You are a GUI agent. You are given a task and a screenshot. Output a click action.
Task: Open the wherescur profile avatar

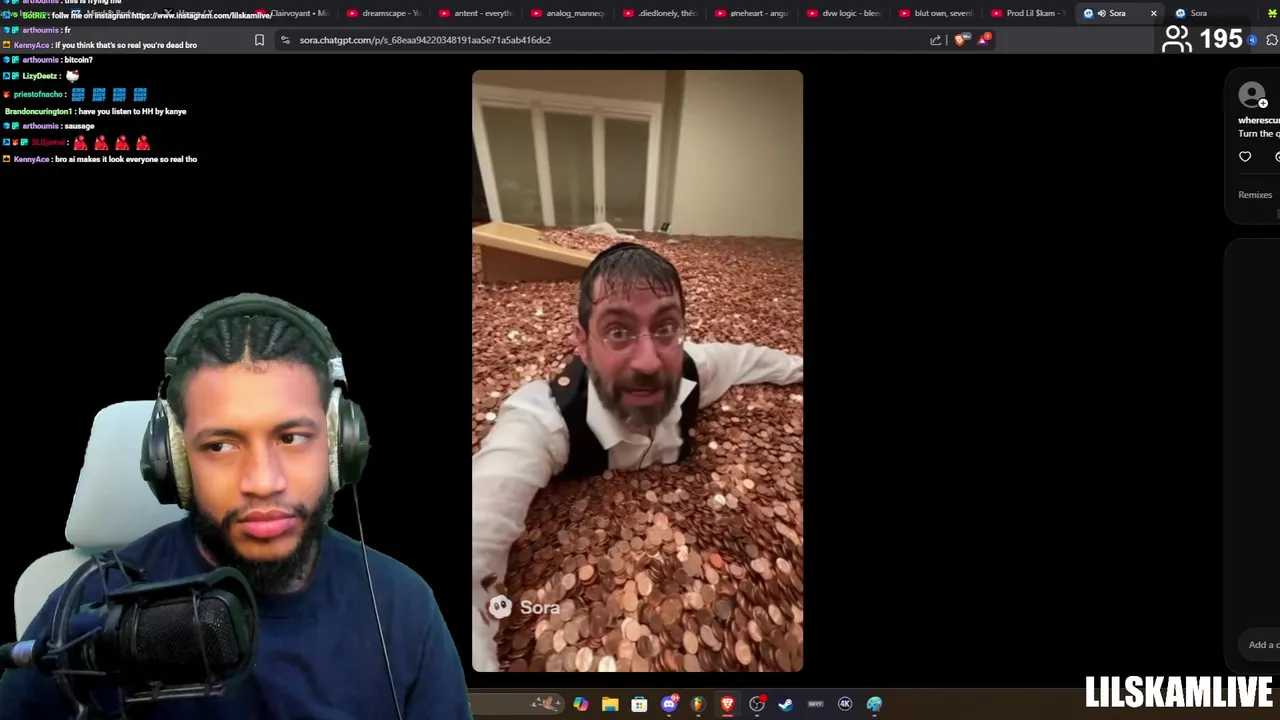(1251, 94)
